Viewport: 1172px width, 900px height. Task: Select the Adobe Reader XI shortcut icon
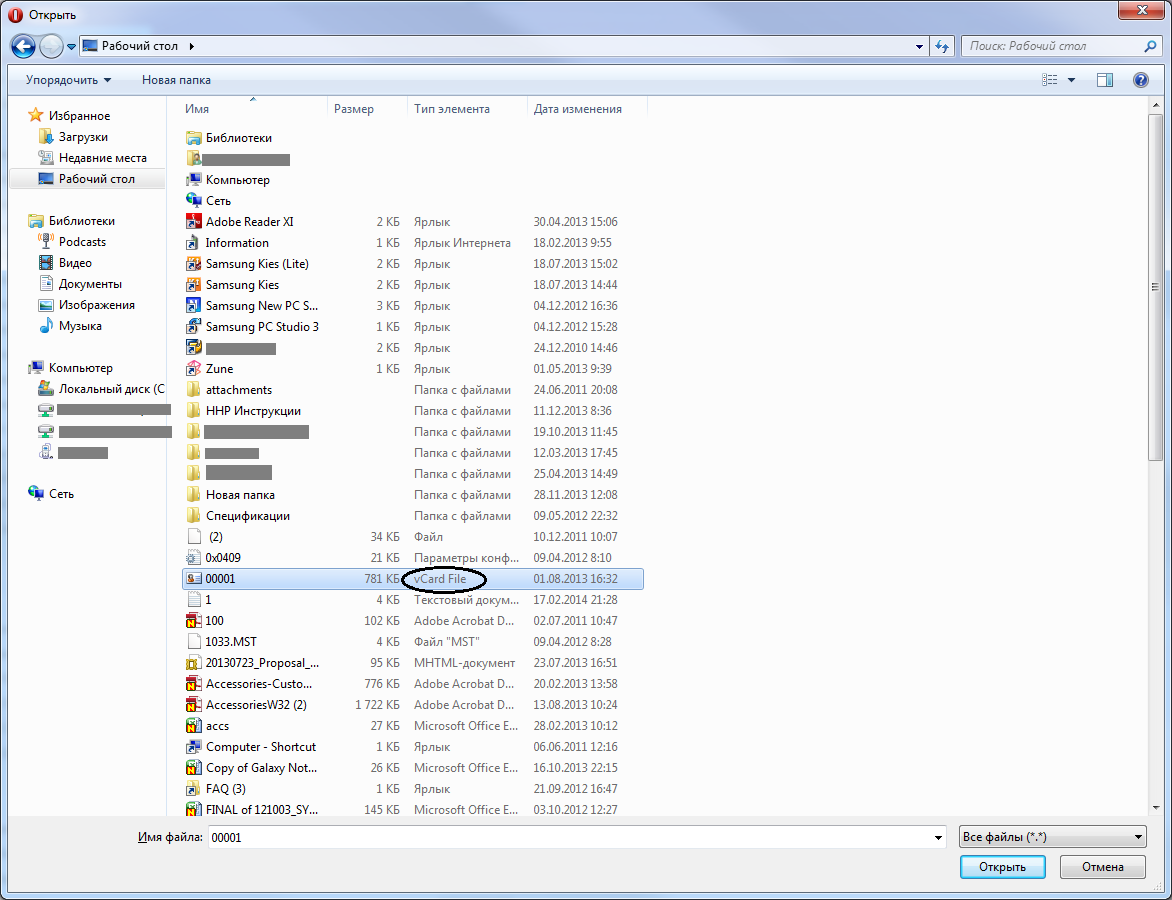(x=194, y=221)
